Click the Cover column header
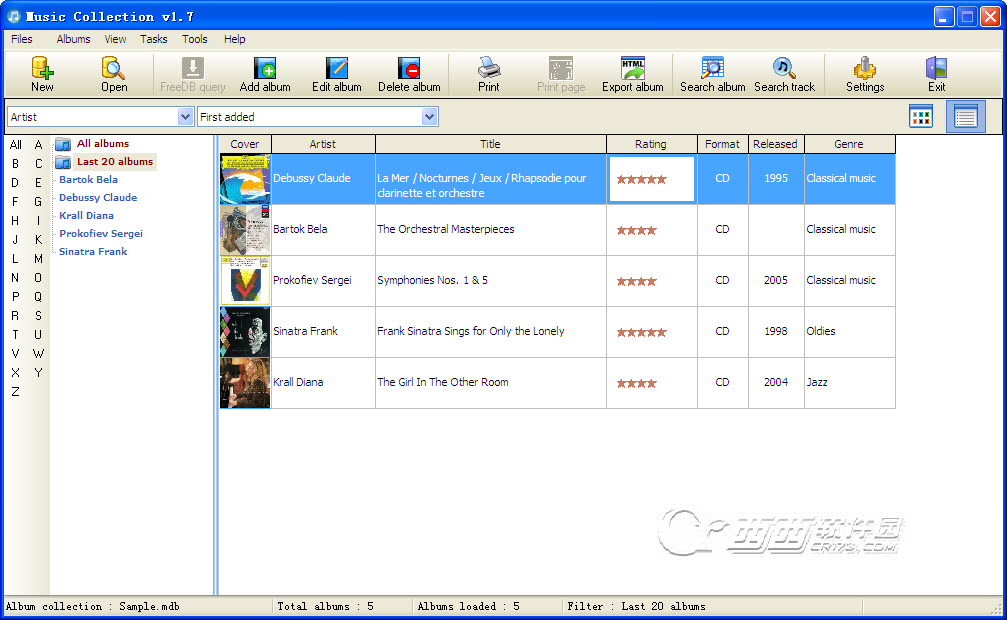Viewport: 1007px width, 620px height. (245, 144)
